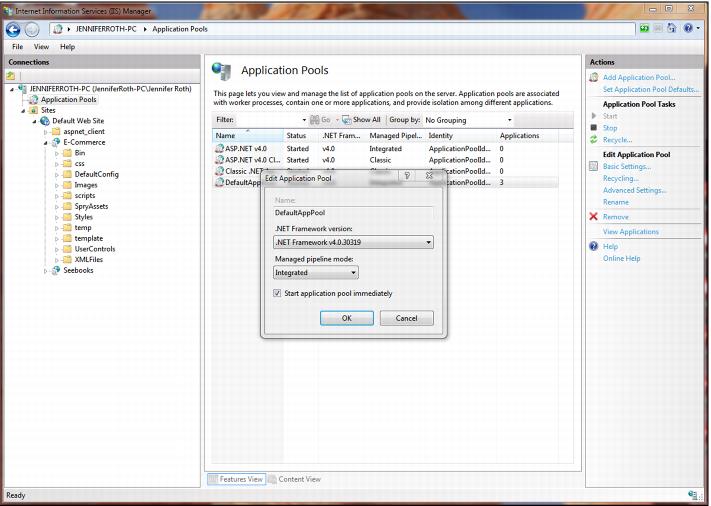This screenshot has height=506, width=711.
Task: Open the File menu
Action: click(x=17, y=47)
